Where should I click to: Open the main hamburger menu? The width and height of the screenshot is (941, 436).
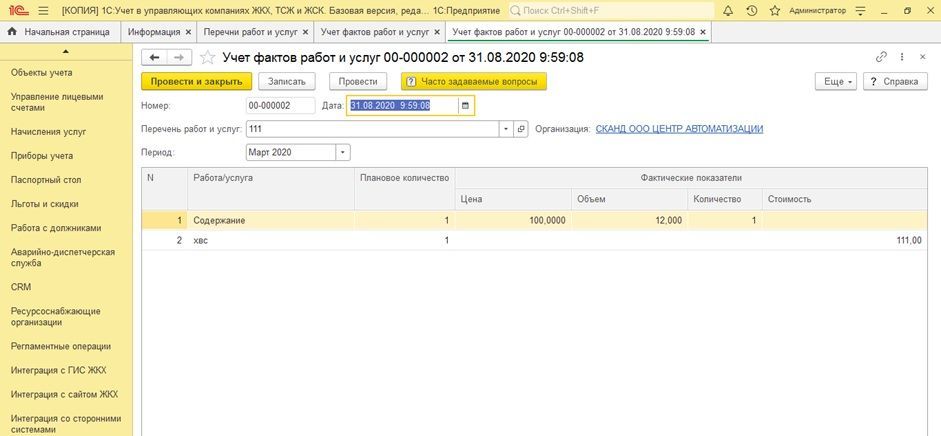pyautogui.click(x=43, y=11)
